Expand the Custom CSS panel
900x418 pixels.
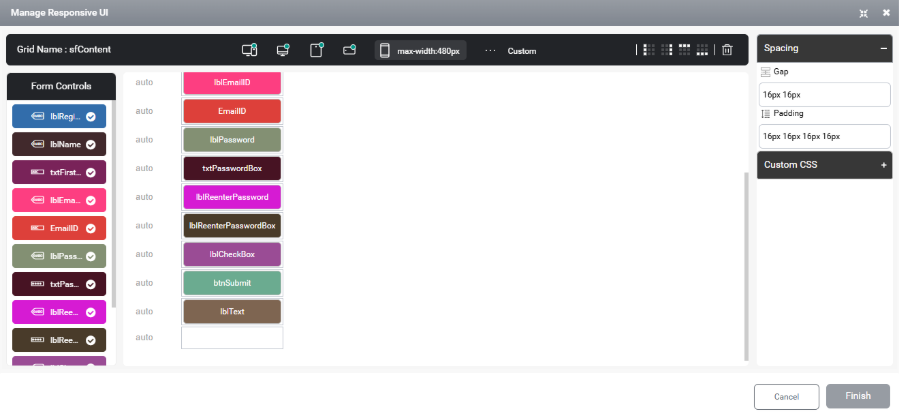click(883, 165)
